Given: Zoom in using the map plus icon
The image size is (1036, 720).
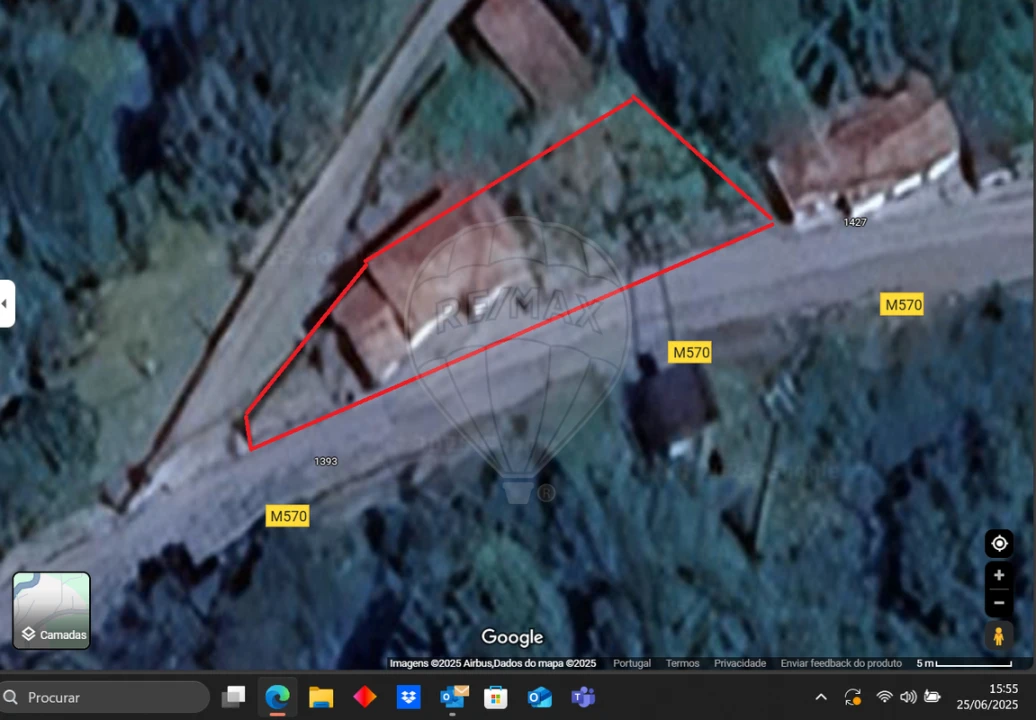Looking at the screenshot, I should tap(999, 575).
